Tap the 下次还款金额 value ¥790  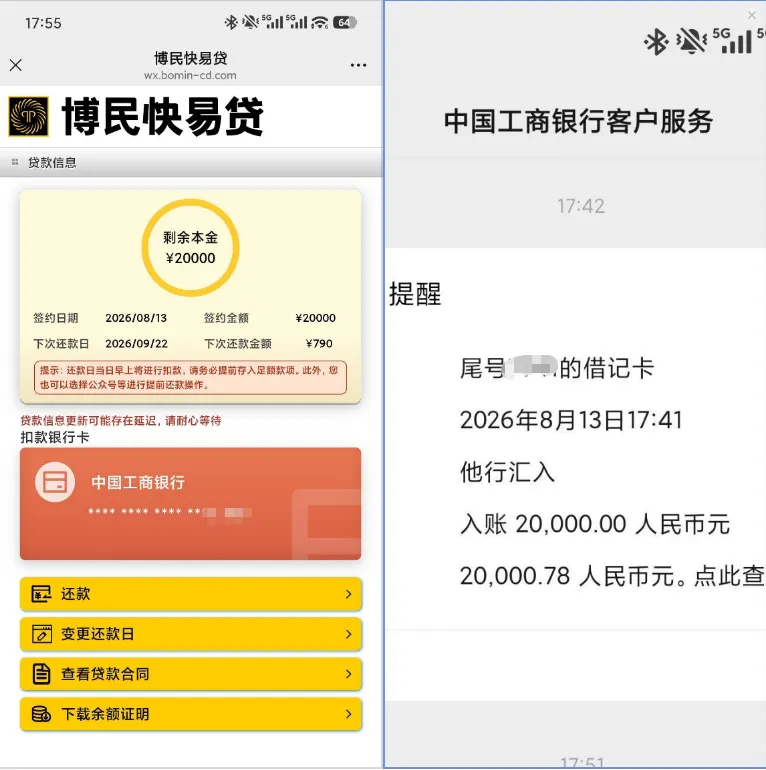point(319,343)
